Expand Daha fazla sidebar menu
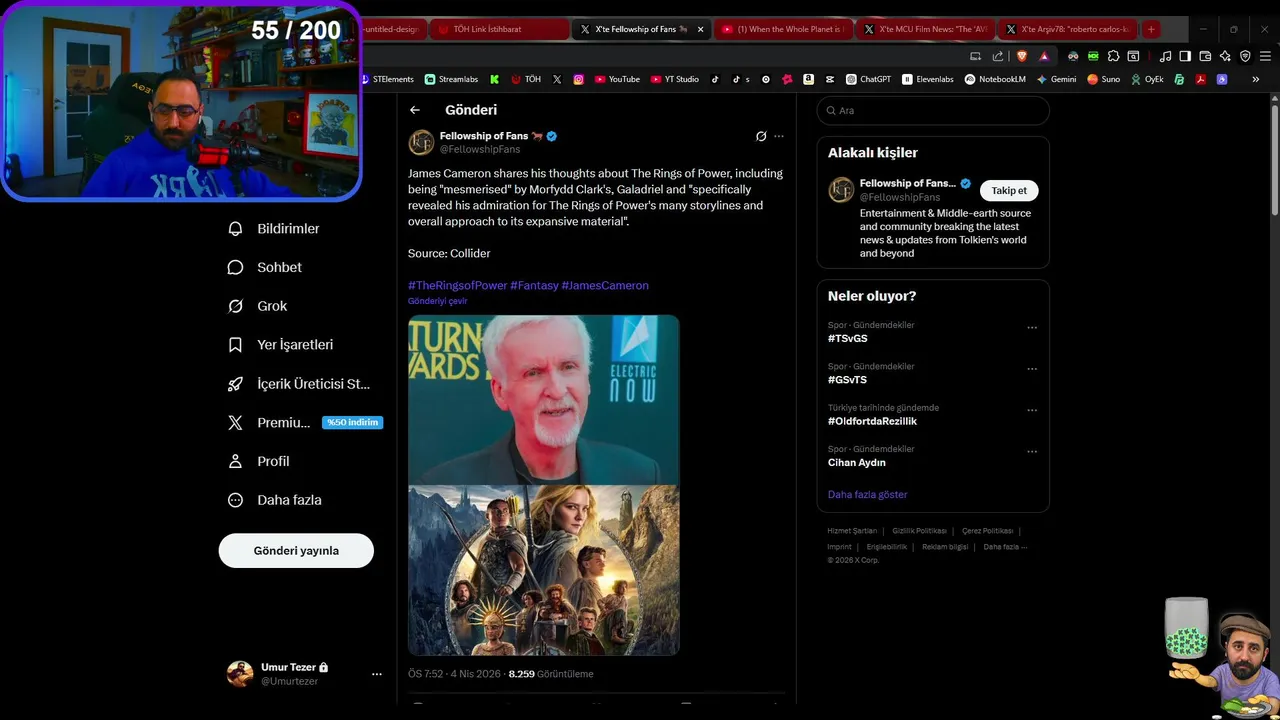Image resolution: width=1280 pixels, height=720 pixels. [275, 500]
